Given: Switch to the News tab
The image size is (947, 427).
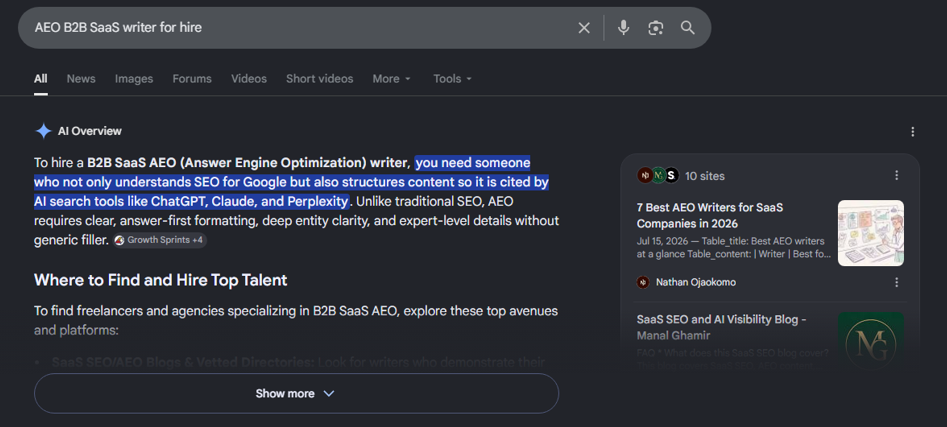Looking at the screenshot, I should (x=81, y=79).
